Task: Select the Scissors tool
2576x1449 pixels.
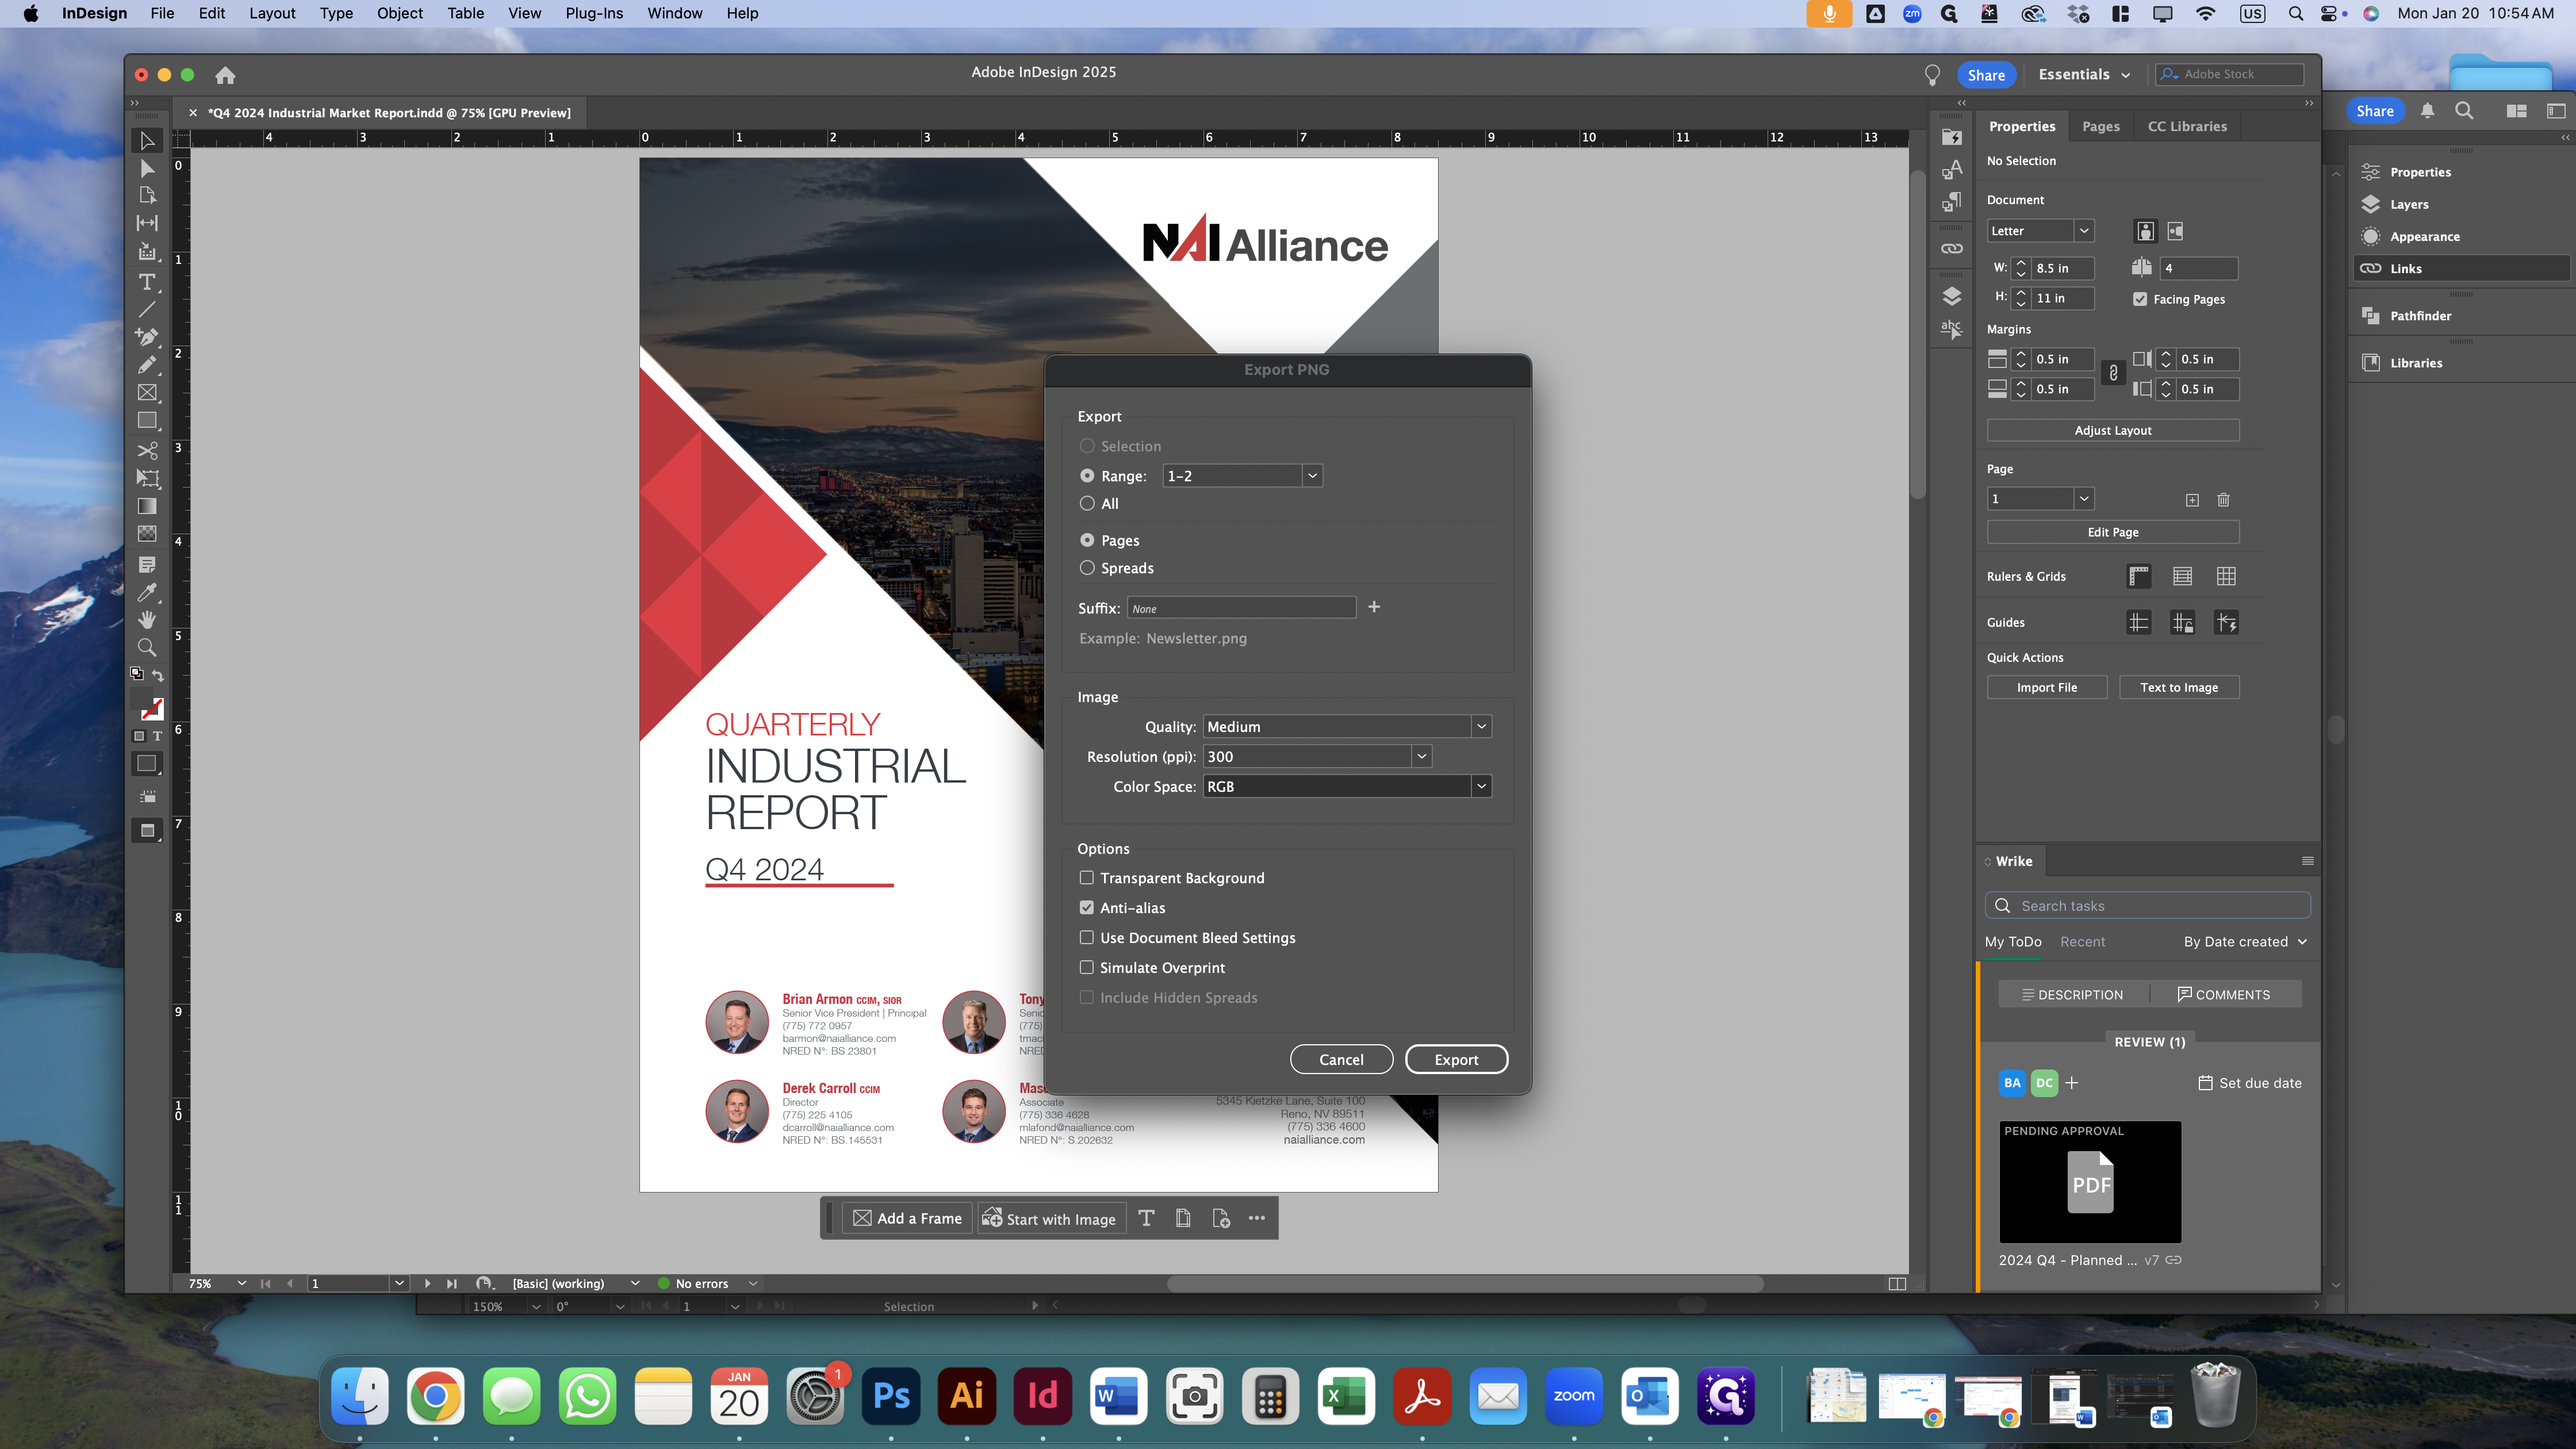Action: pos(147,451)
